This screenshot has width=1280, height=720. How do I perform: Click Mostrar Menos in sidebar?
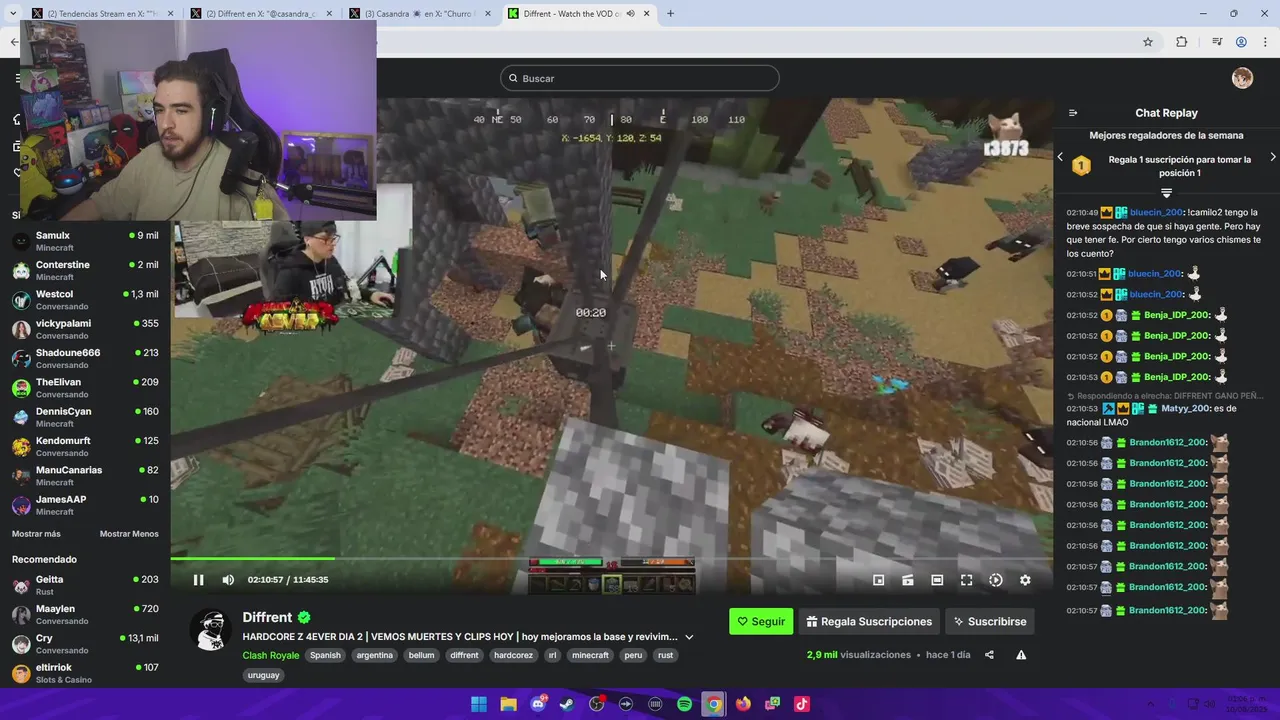point(129,534)
